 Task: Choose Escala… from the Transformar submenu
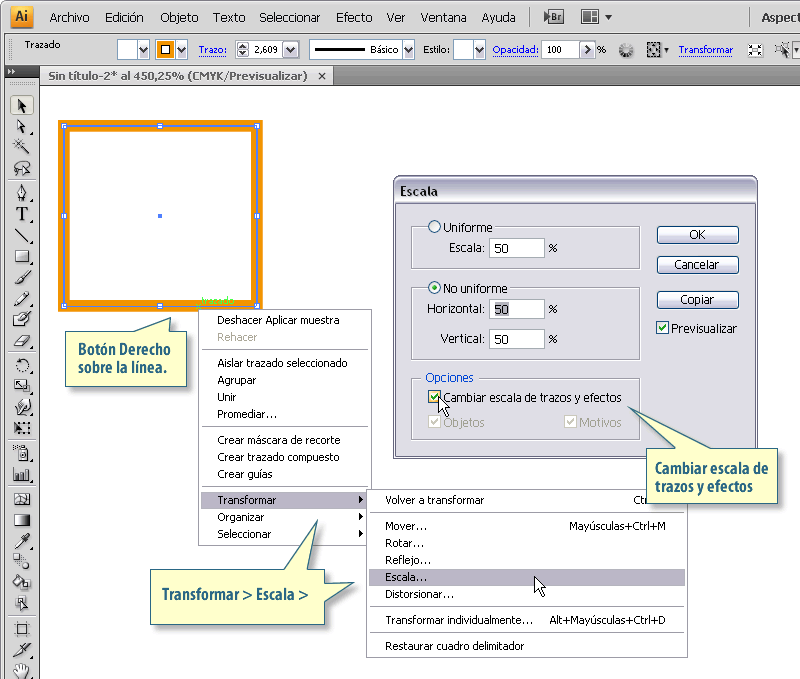(406, 577)
